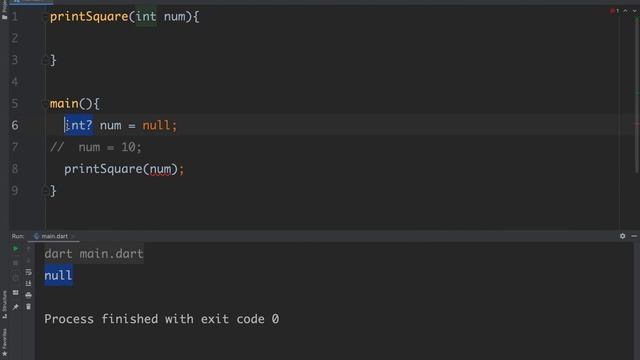Click 'null' keyword in line 6
The height and width of the screenshot is (360, 640).
156,125
